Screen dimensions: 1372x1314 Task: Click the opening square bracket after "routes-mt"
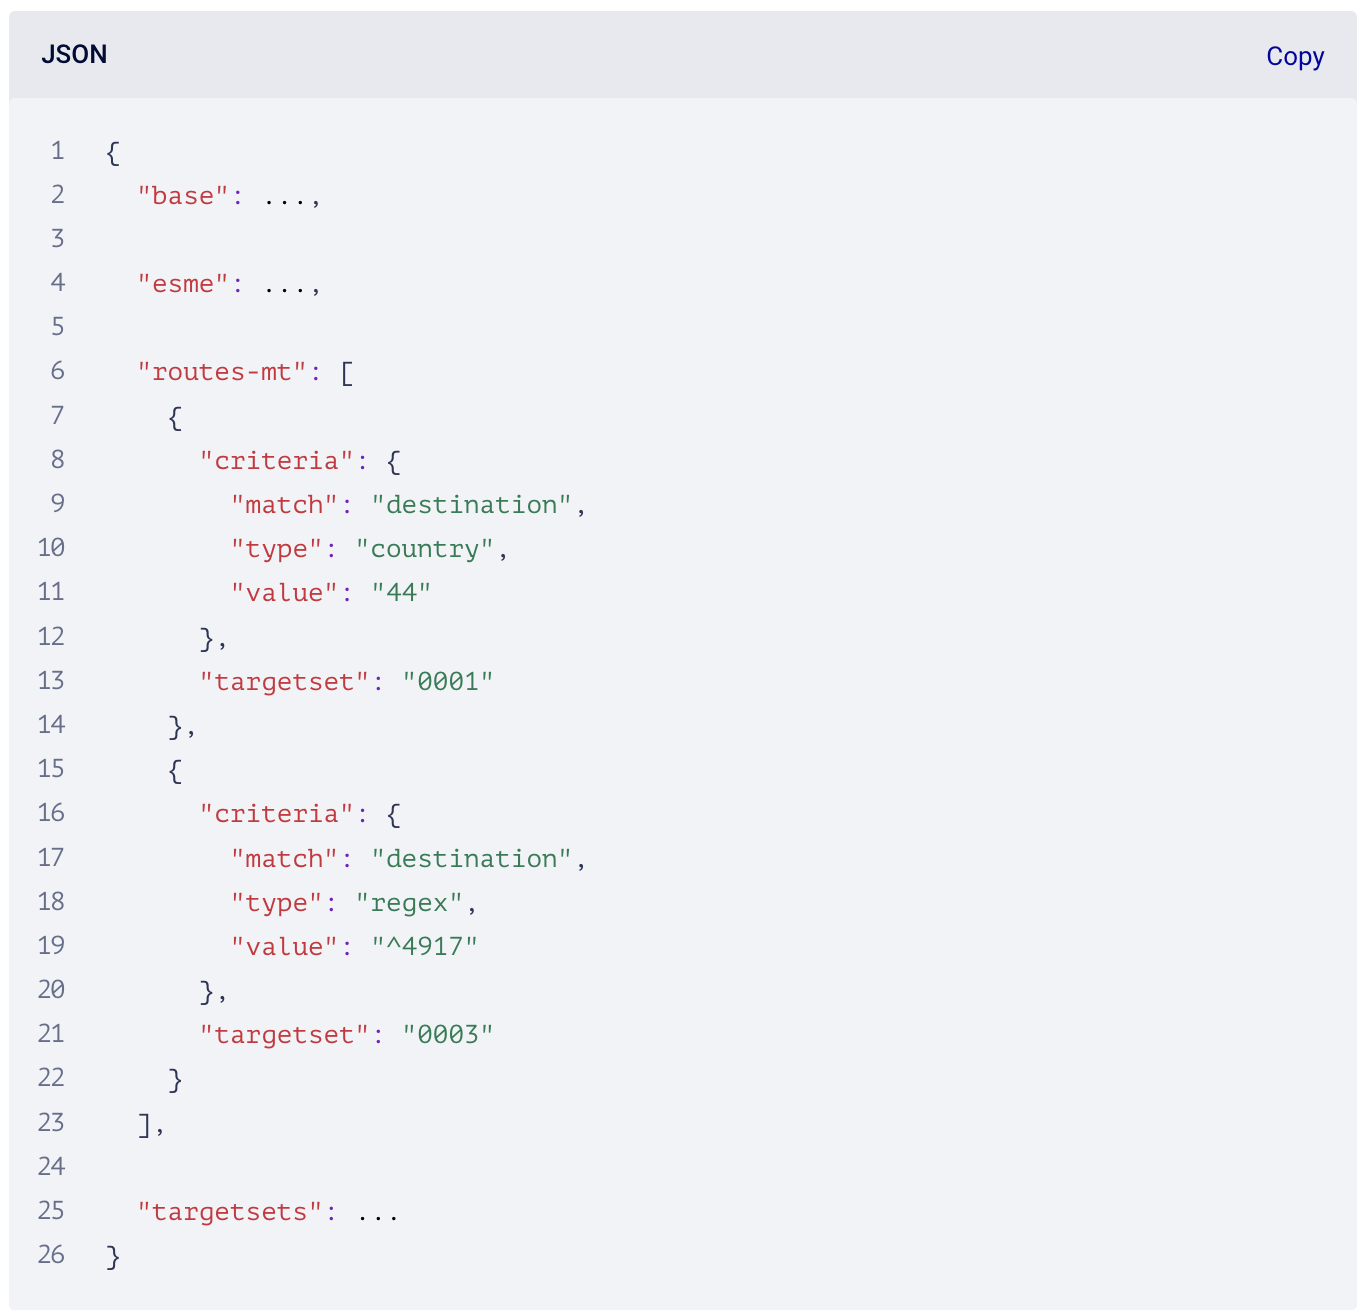[x=346, y=373]
